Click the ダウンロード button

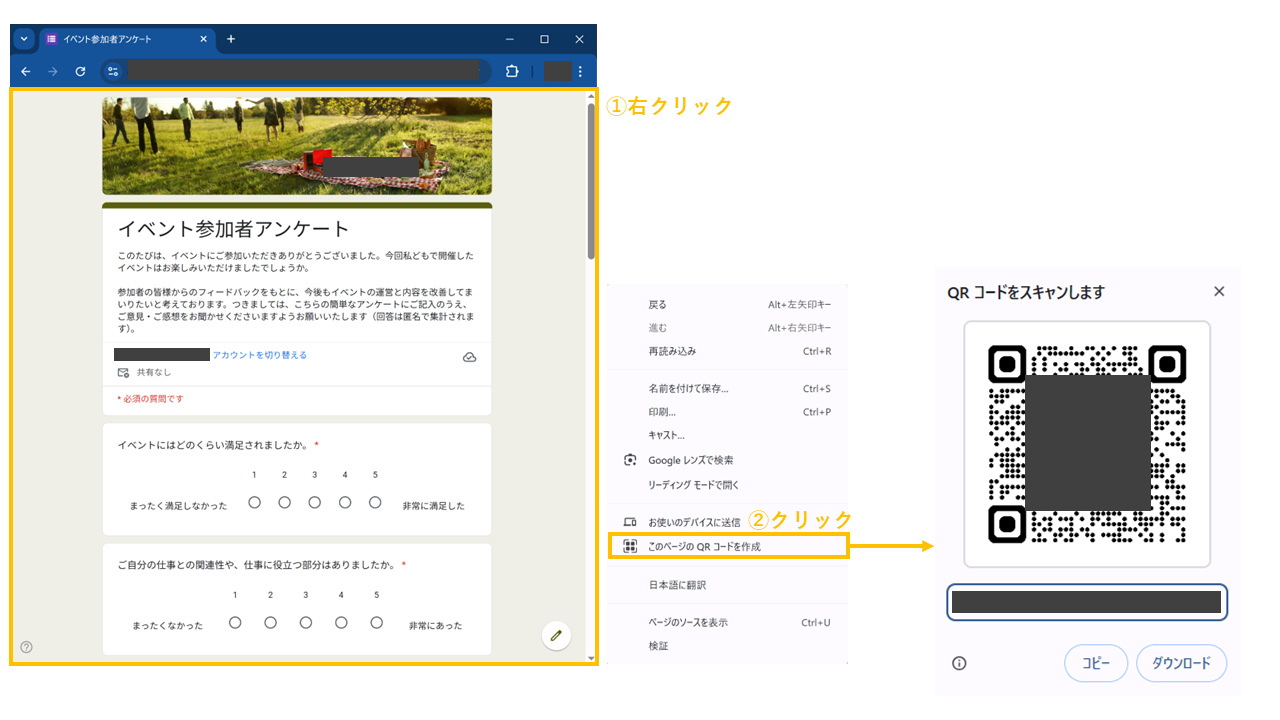click(1181, 663)
